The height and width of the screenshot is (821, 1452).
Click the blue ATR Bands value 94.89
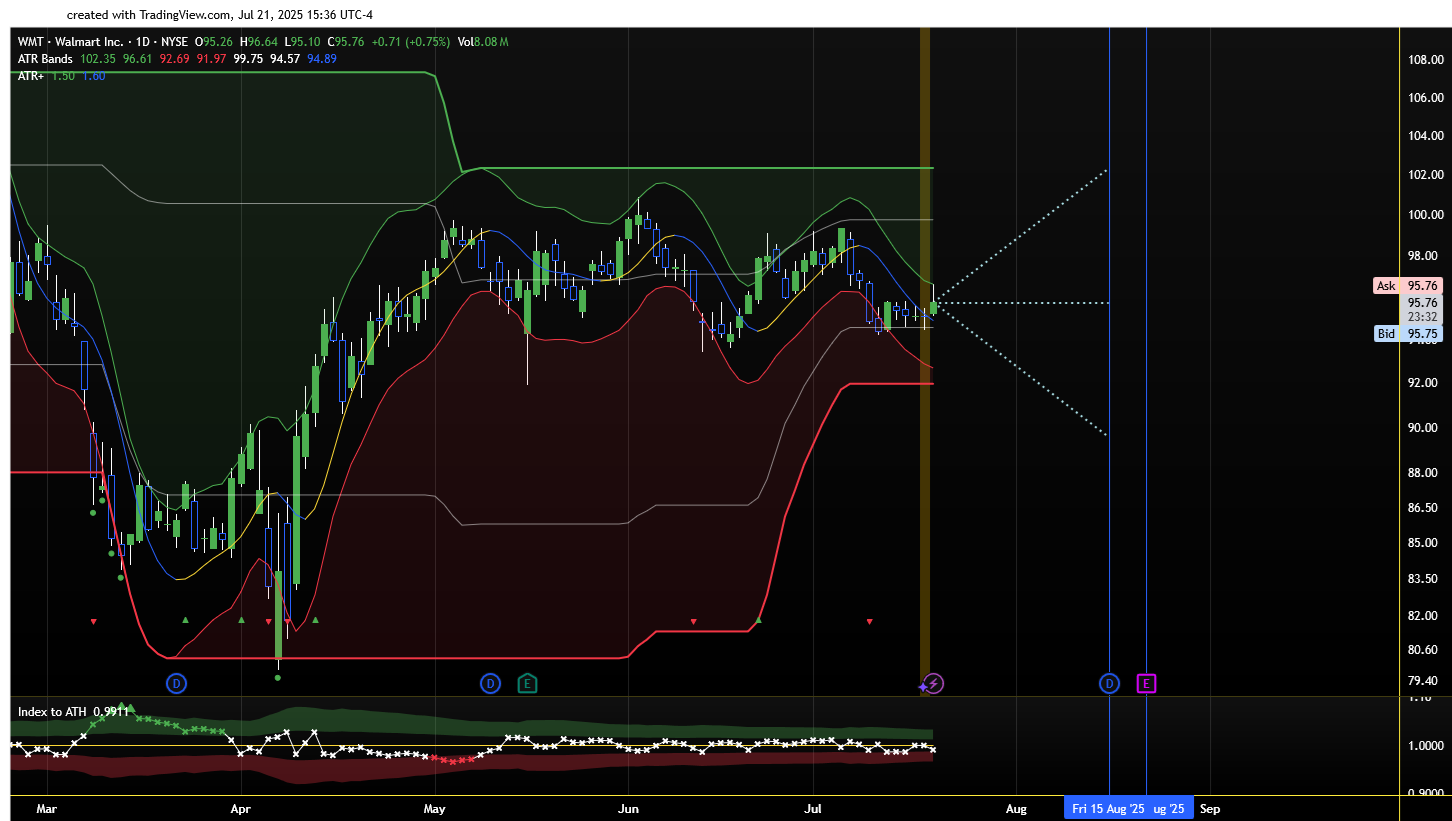[322, 59]
